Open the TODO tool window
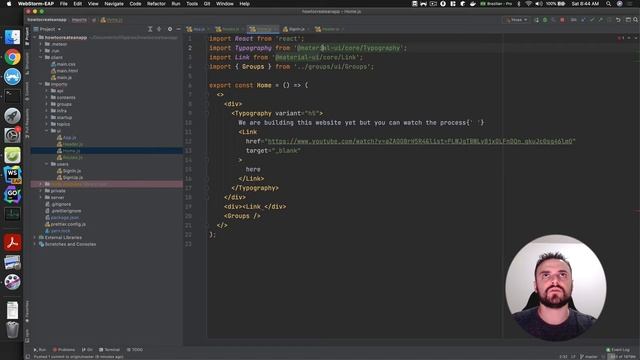640x360 pixels. [x=135, y=350]
